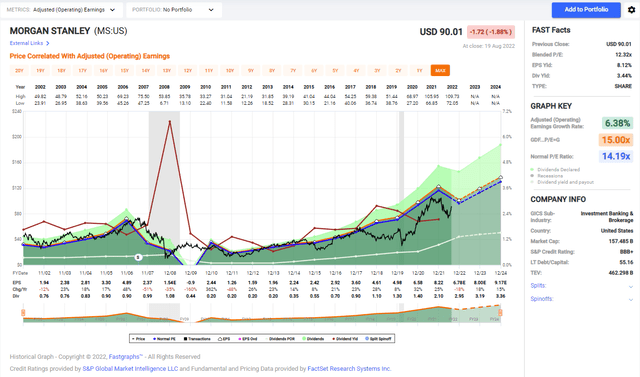Click the split marker circle on the chart

coord(138,257)
